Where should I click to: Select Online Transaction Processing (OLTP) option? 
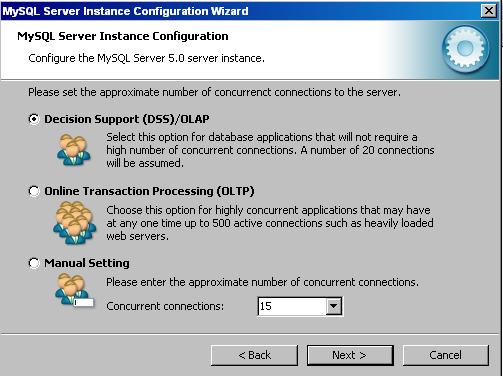(x=34, y=191)
